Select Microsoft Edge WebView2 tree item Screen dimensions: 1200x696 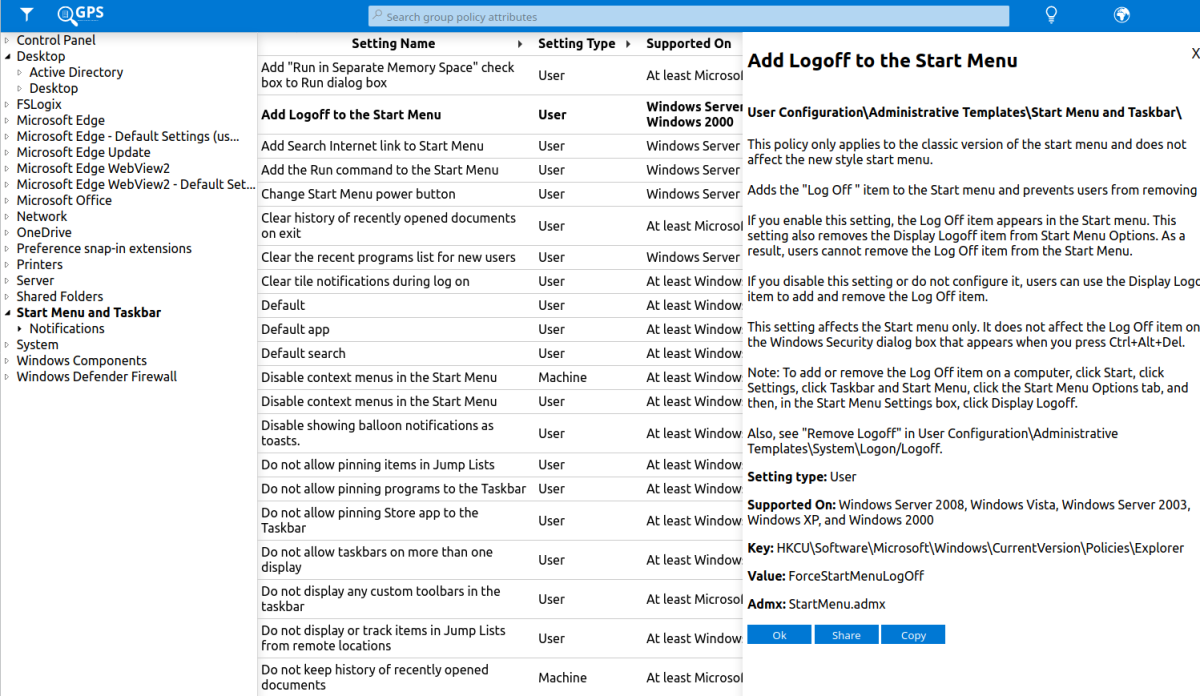(93, 168)
